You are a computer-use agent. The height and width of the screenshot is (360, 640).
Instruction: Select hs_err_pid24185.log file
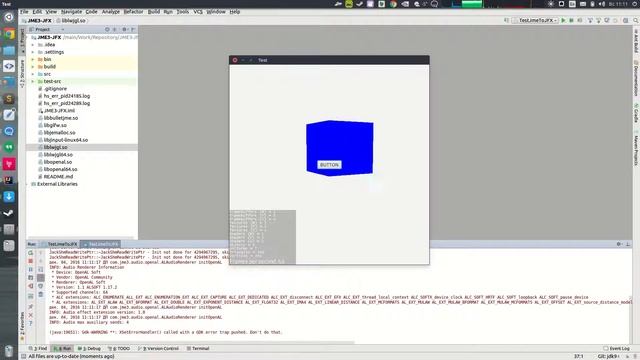click(67, 96)
